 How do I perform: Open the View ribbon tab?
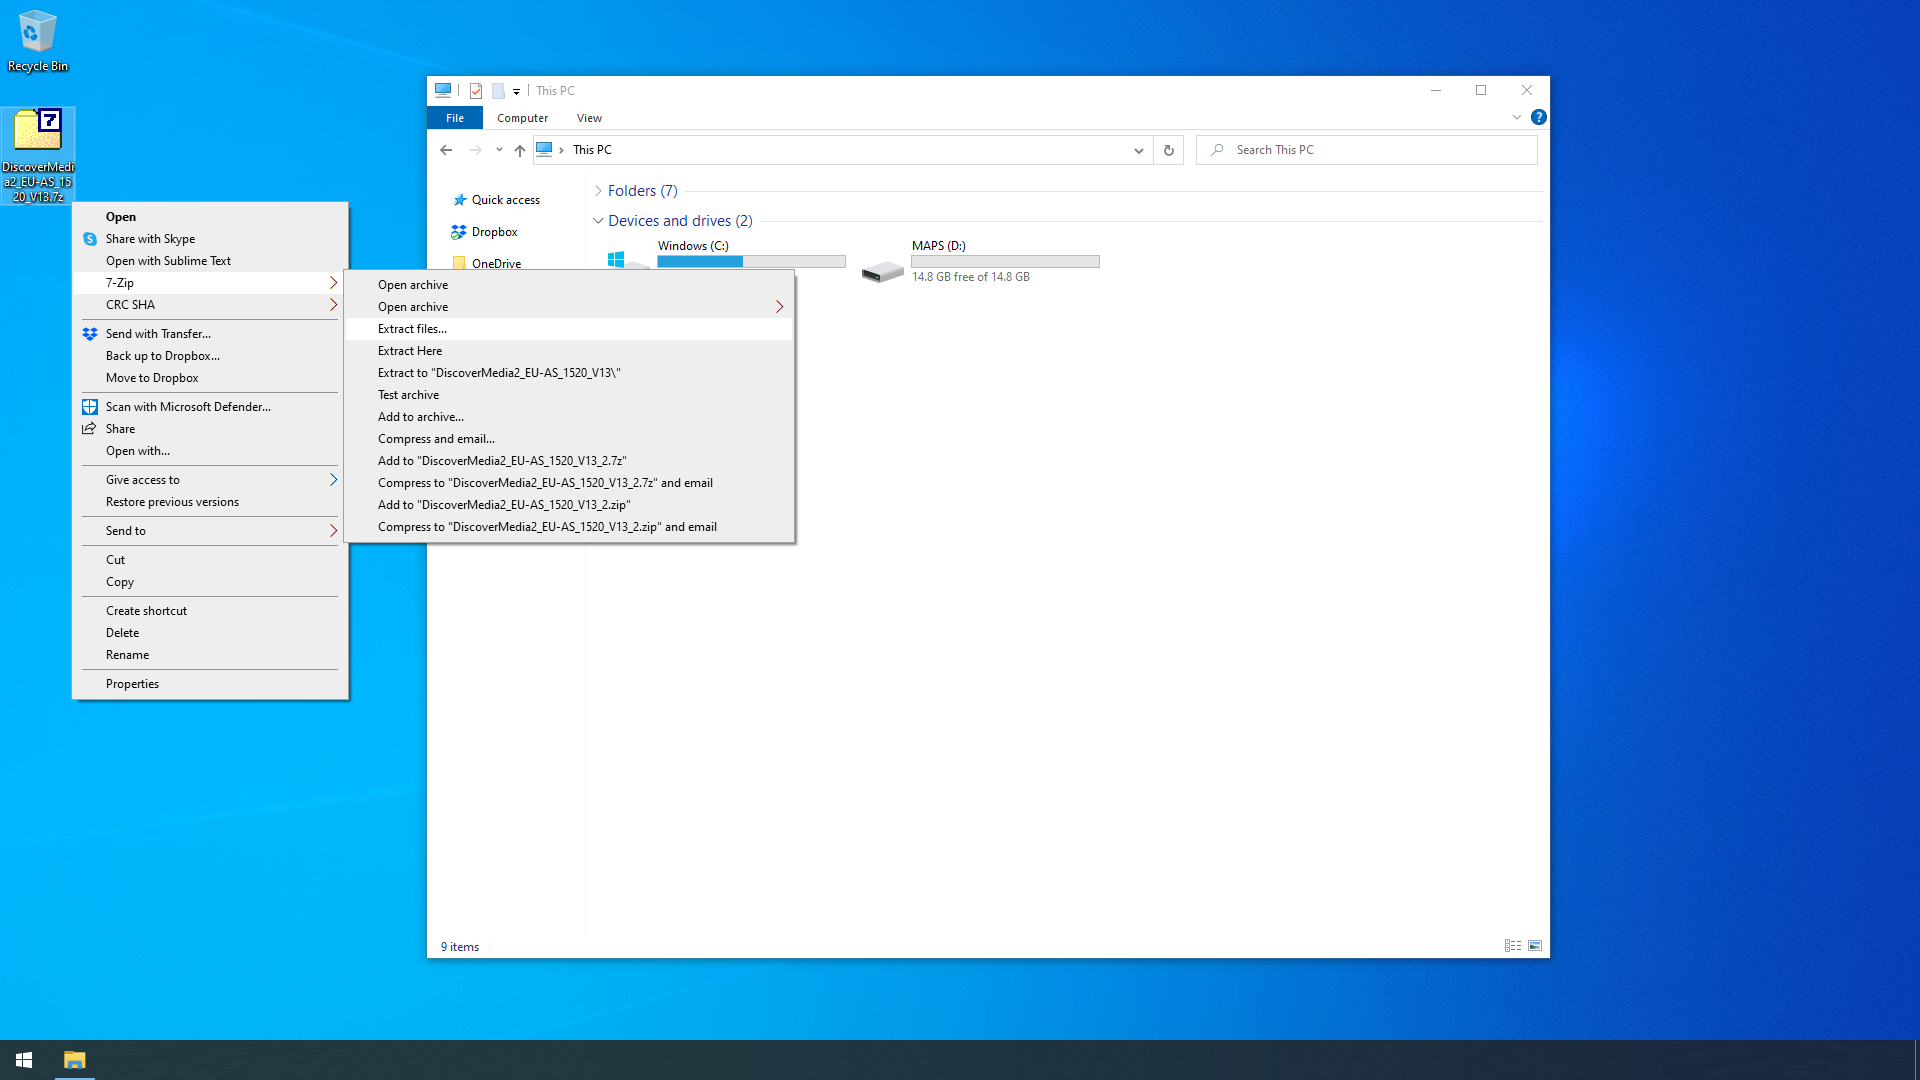click(x=589, y=118)
